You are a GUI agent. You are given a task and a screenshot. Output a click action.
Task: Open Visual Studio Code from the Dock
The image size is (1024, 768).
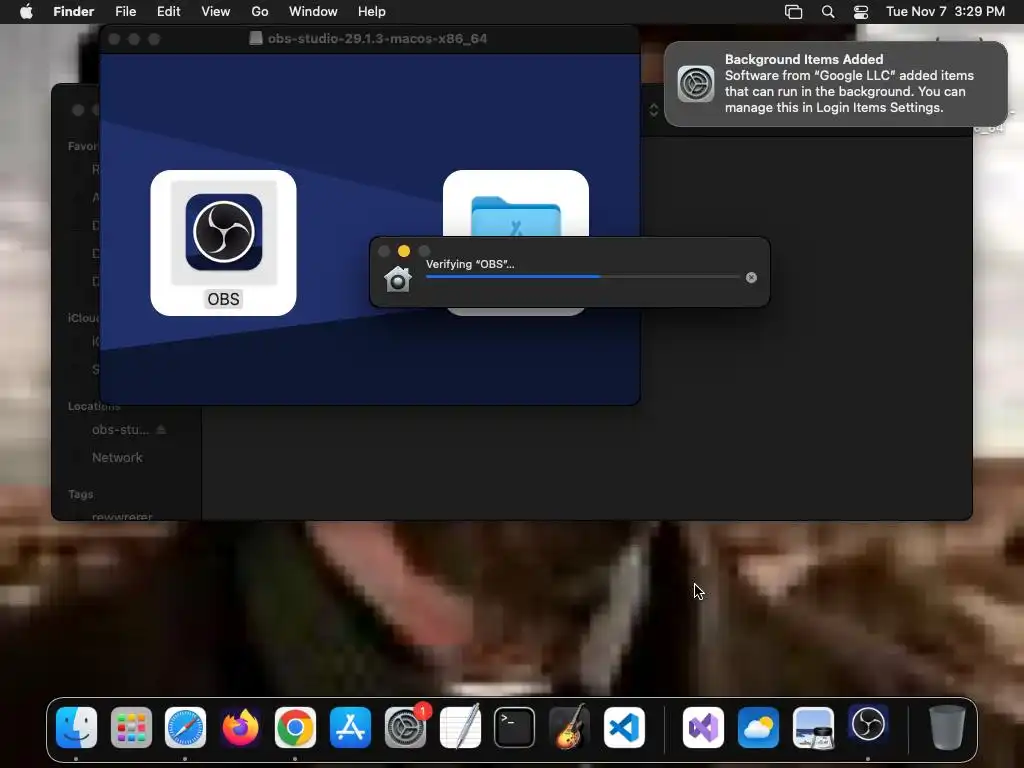pyautogui.click(x=624, y=728)
